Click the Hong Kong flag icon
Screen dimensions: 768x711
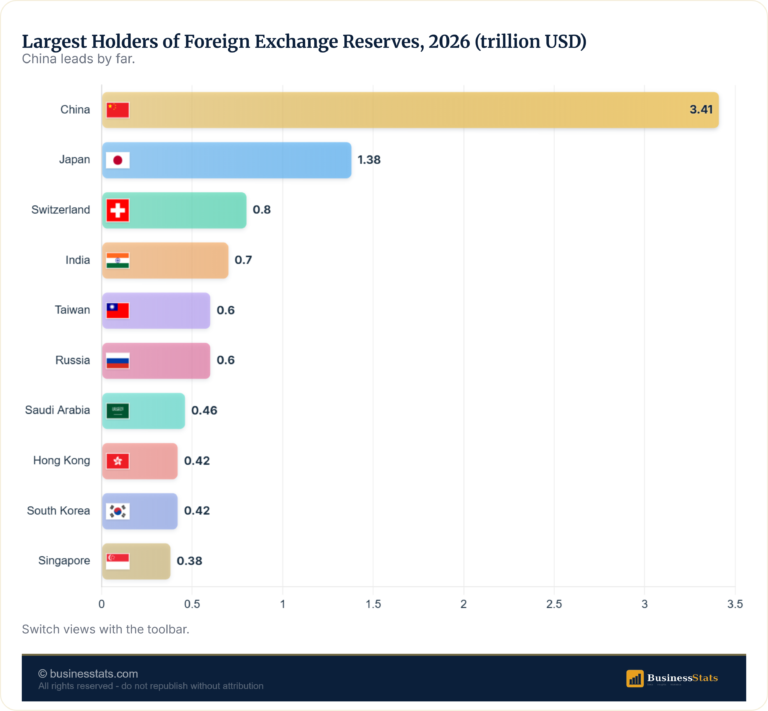coord(118,461)
